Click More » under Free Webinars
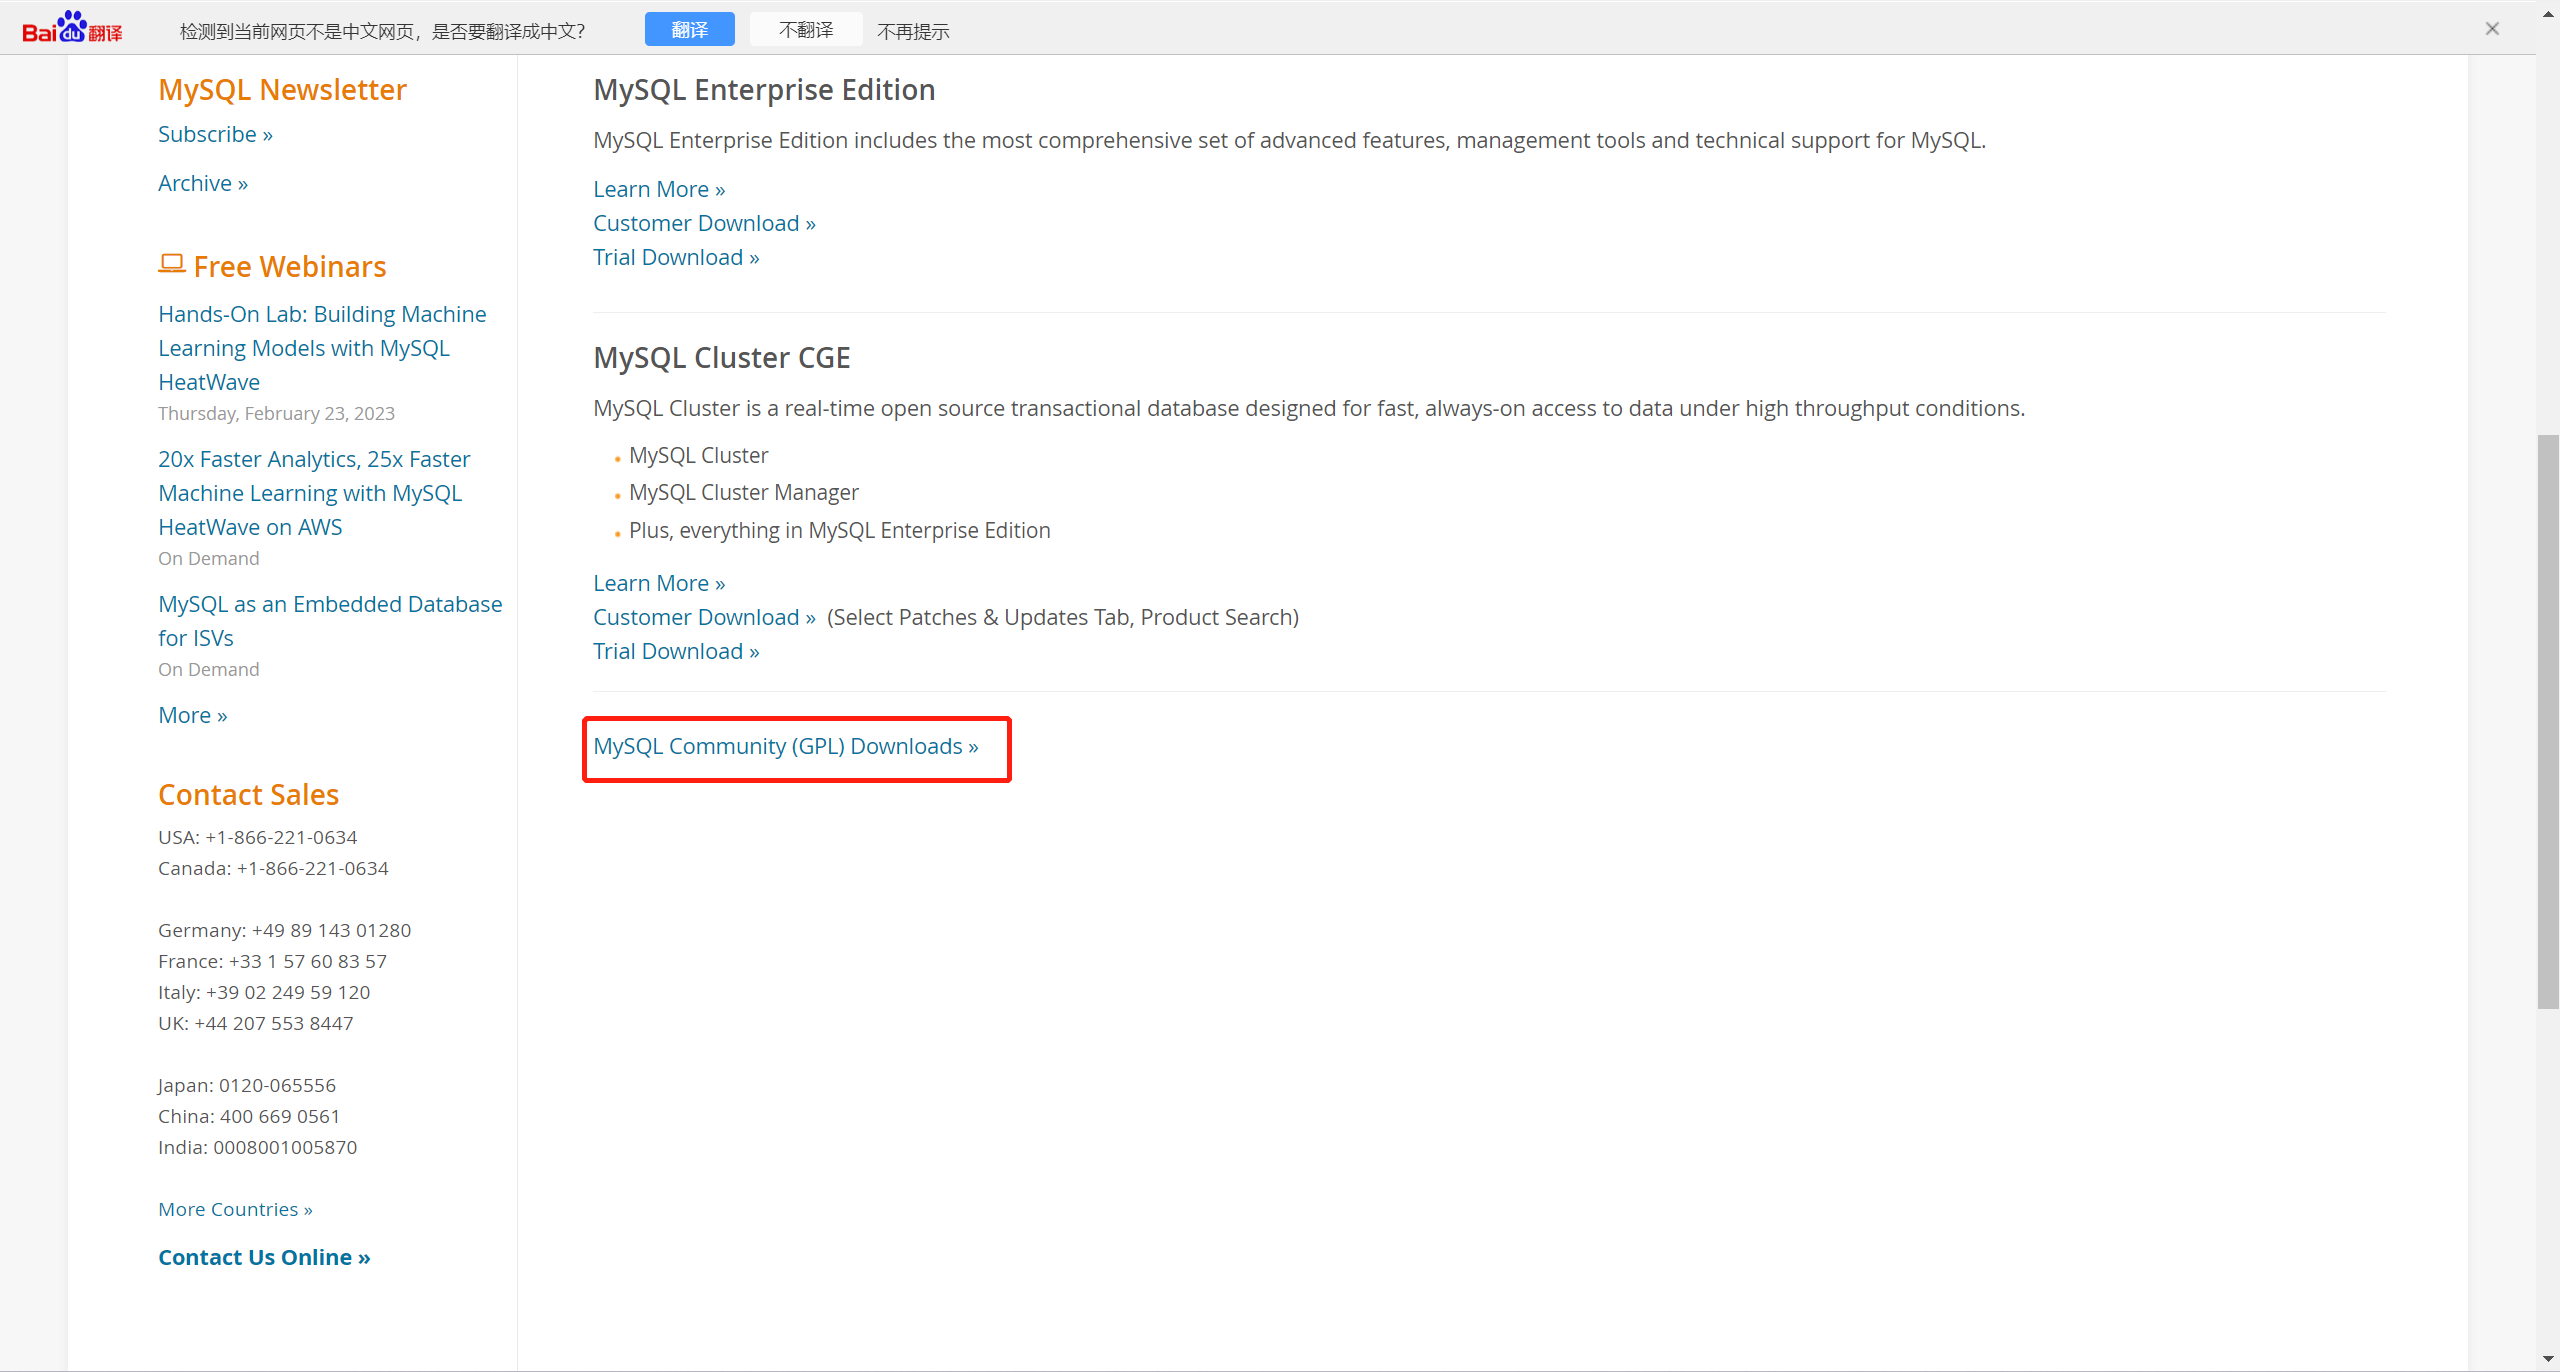Image resolution: width=2560 pixels, height=1372 pixels. click(193, 715)
